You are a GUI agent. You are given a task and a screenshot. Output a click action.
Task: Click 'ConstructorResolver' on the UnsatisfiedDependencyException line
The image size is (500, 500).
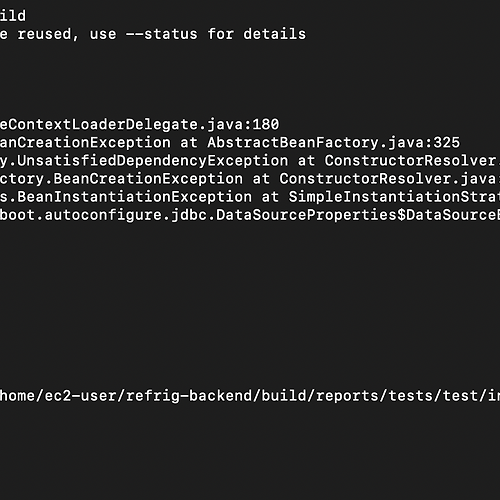point(410,161)
